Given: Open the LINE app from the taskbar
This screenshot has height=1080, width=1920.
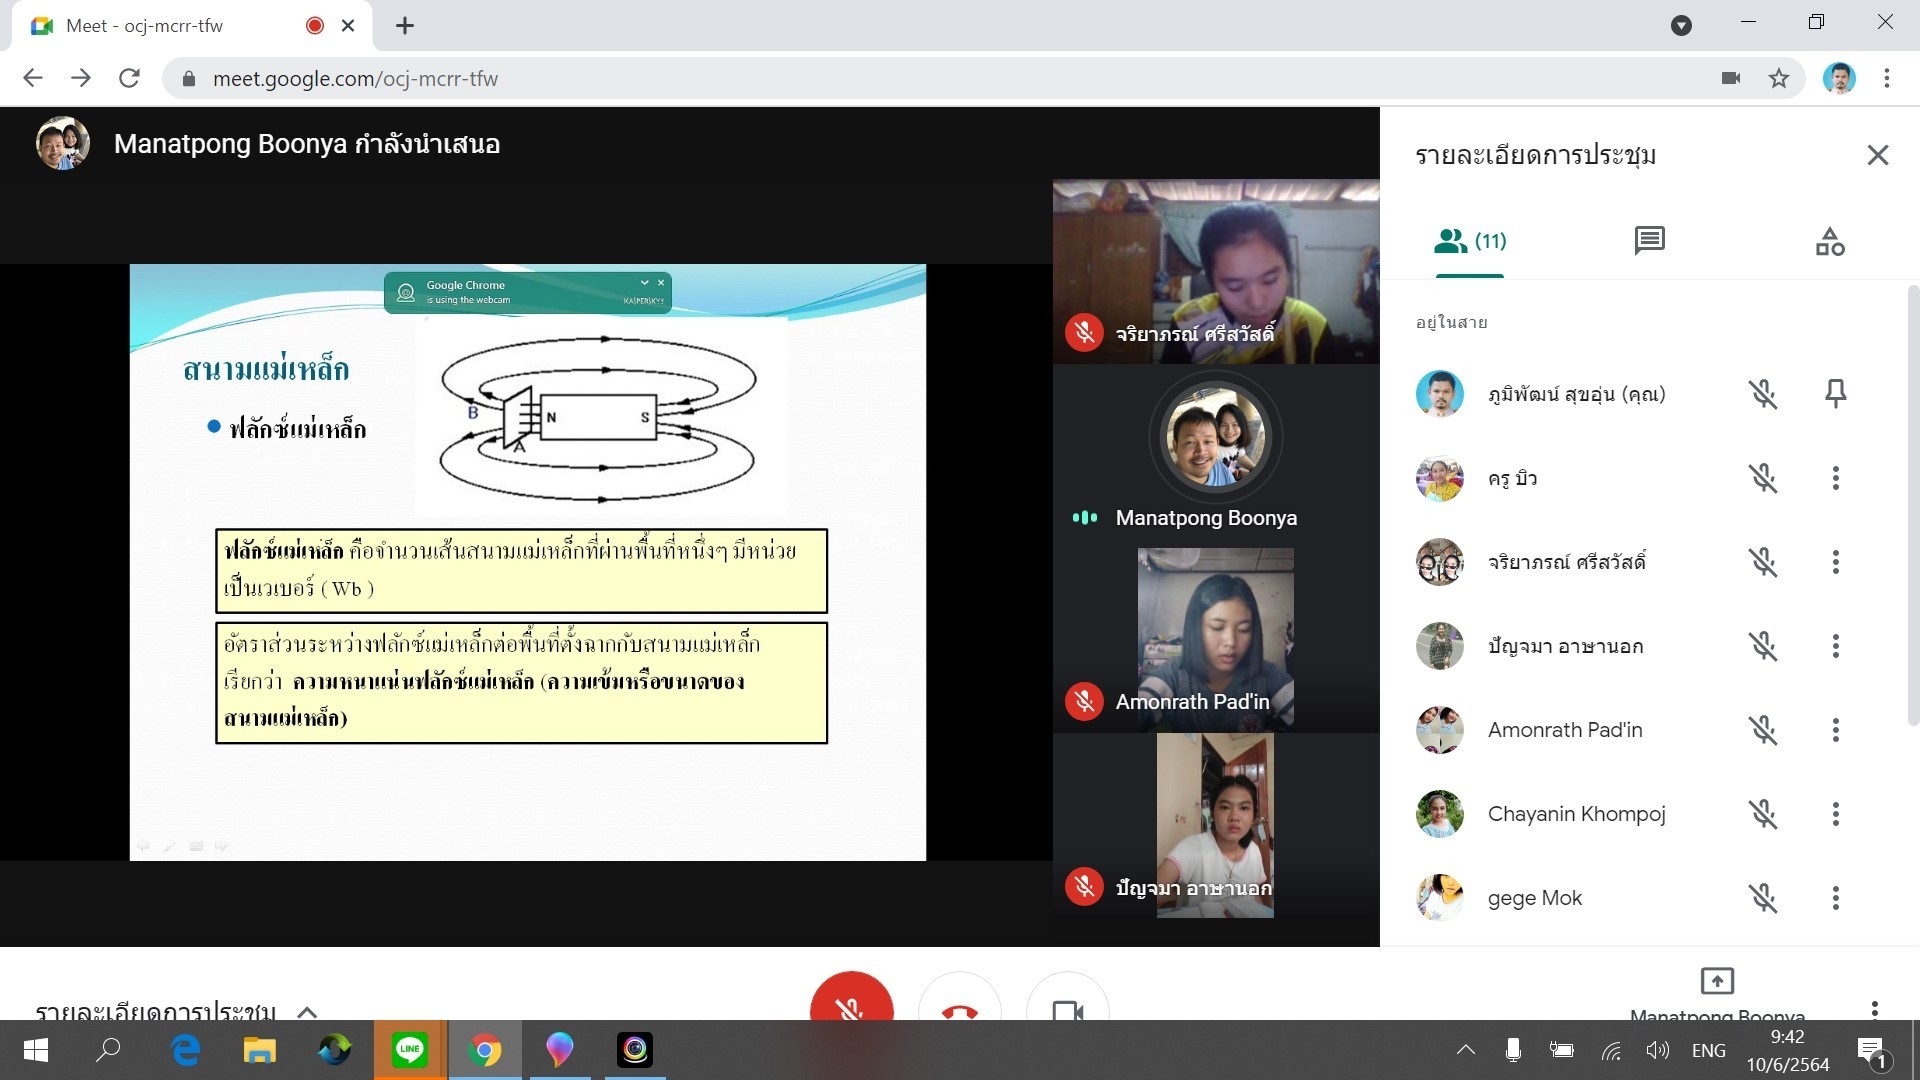Looking at the screenshot, I should (x=410, y=1050).
